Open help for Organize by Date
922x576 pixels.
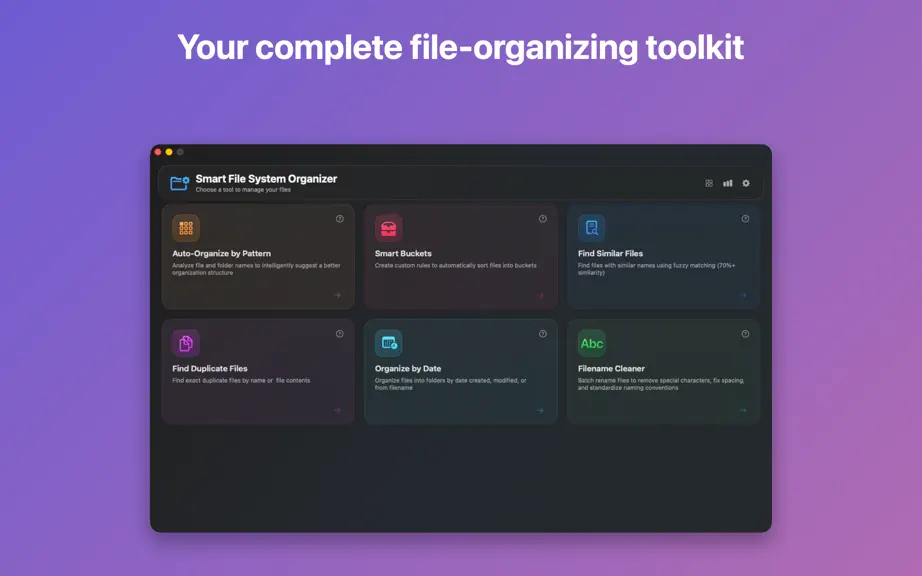coord(543,334)
